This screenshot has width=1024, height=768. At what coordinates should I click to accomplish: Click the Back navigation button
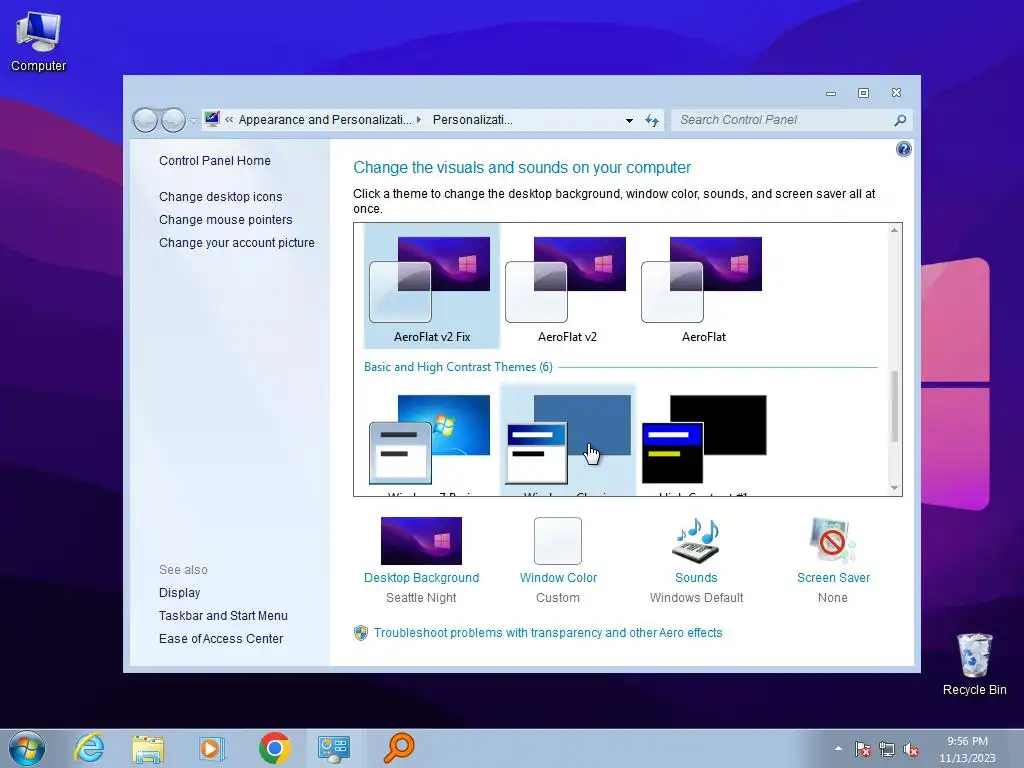[x=145, y=120]
